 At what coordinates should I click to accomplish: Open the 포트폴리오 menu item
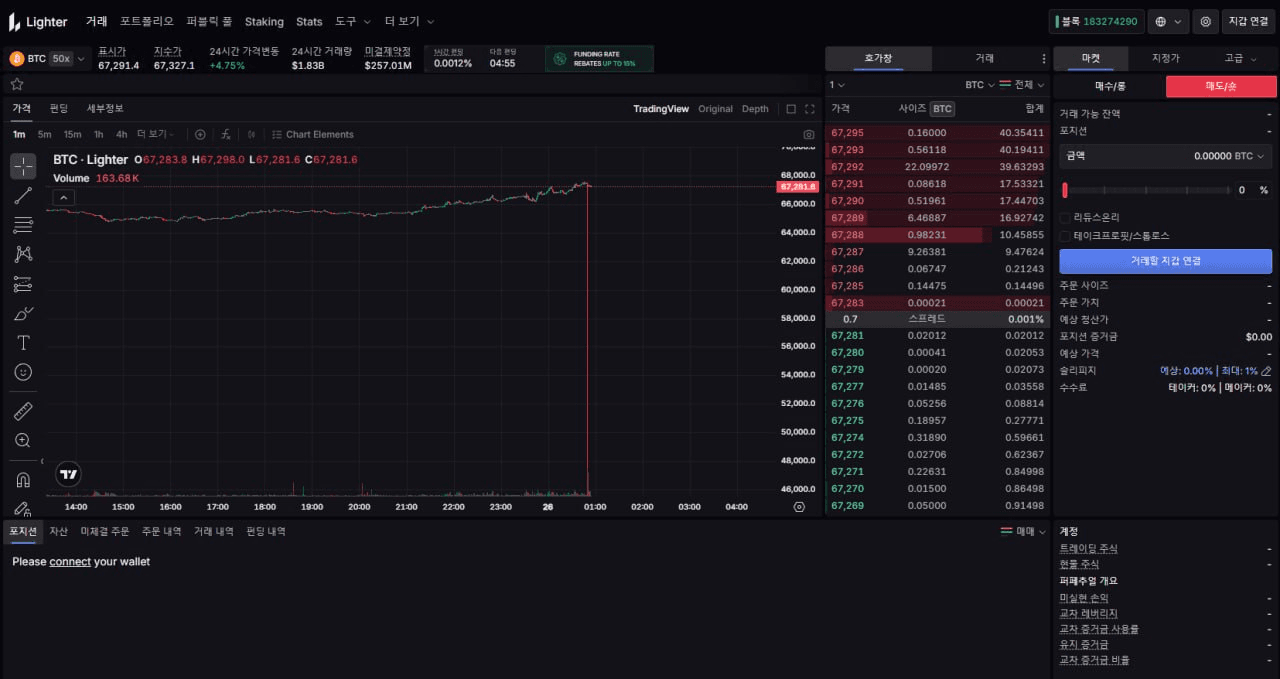point(146,21)
